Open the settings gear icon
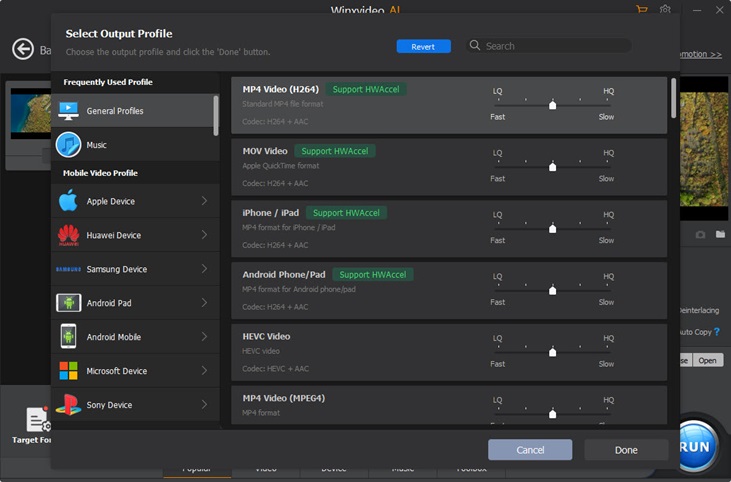The width and height of the screenshot is (731, 482). [x=665, y=9]
